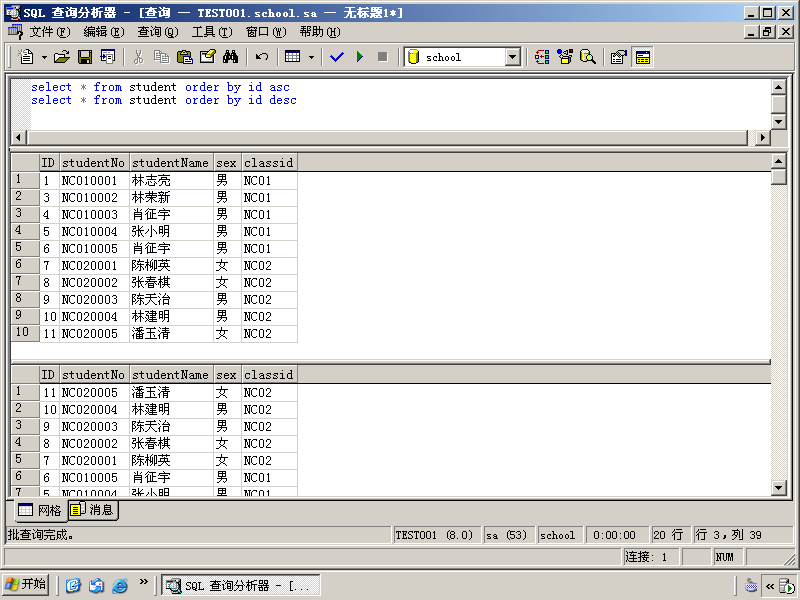Switch to the 网格 results tab
The width and height of the screenshot is (800, 600).
point(41,510)
